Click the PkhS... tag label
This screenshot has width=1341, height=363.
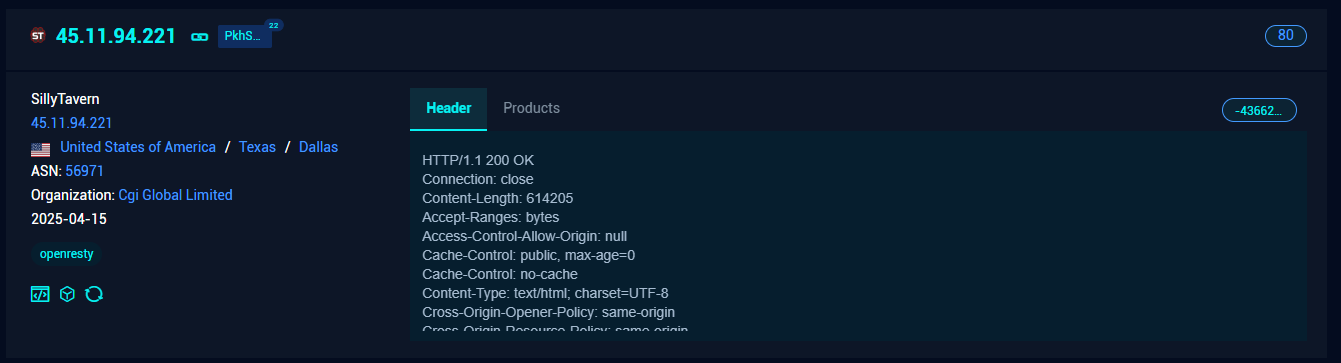click(245, 37)
